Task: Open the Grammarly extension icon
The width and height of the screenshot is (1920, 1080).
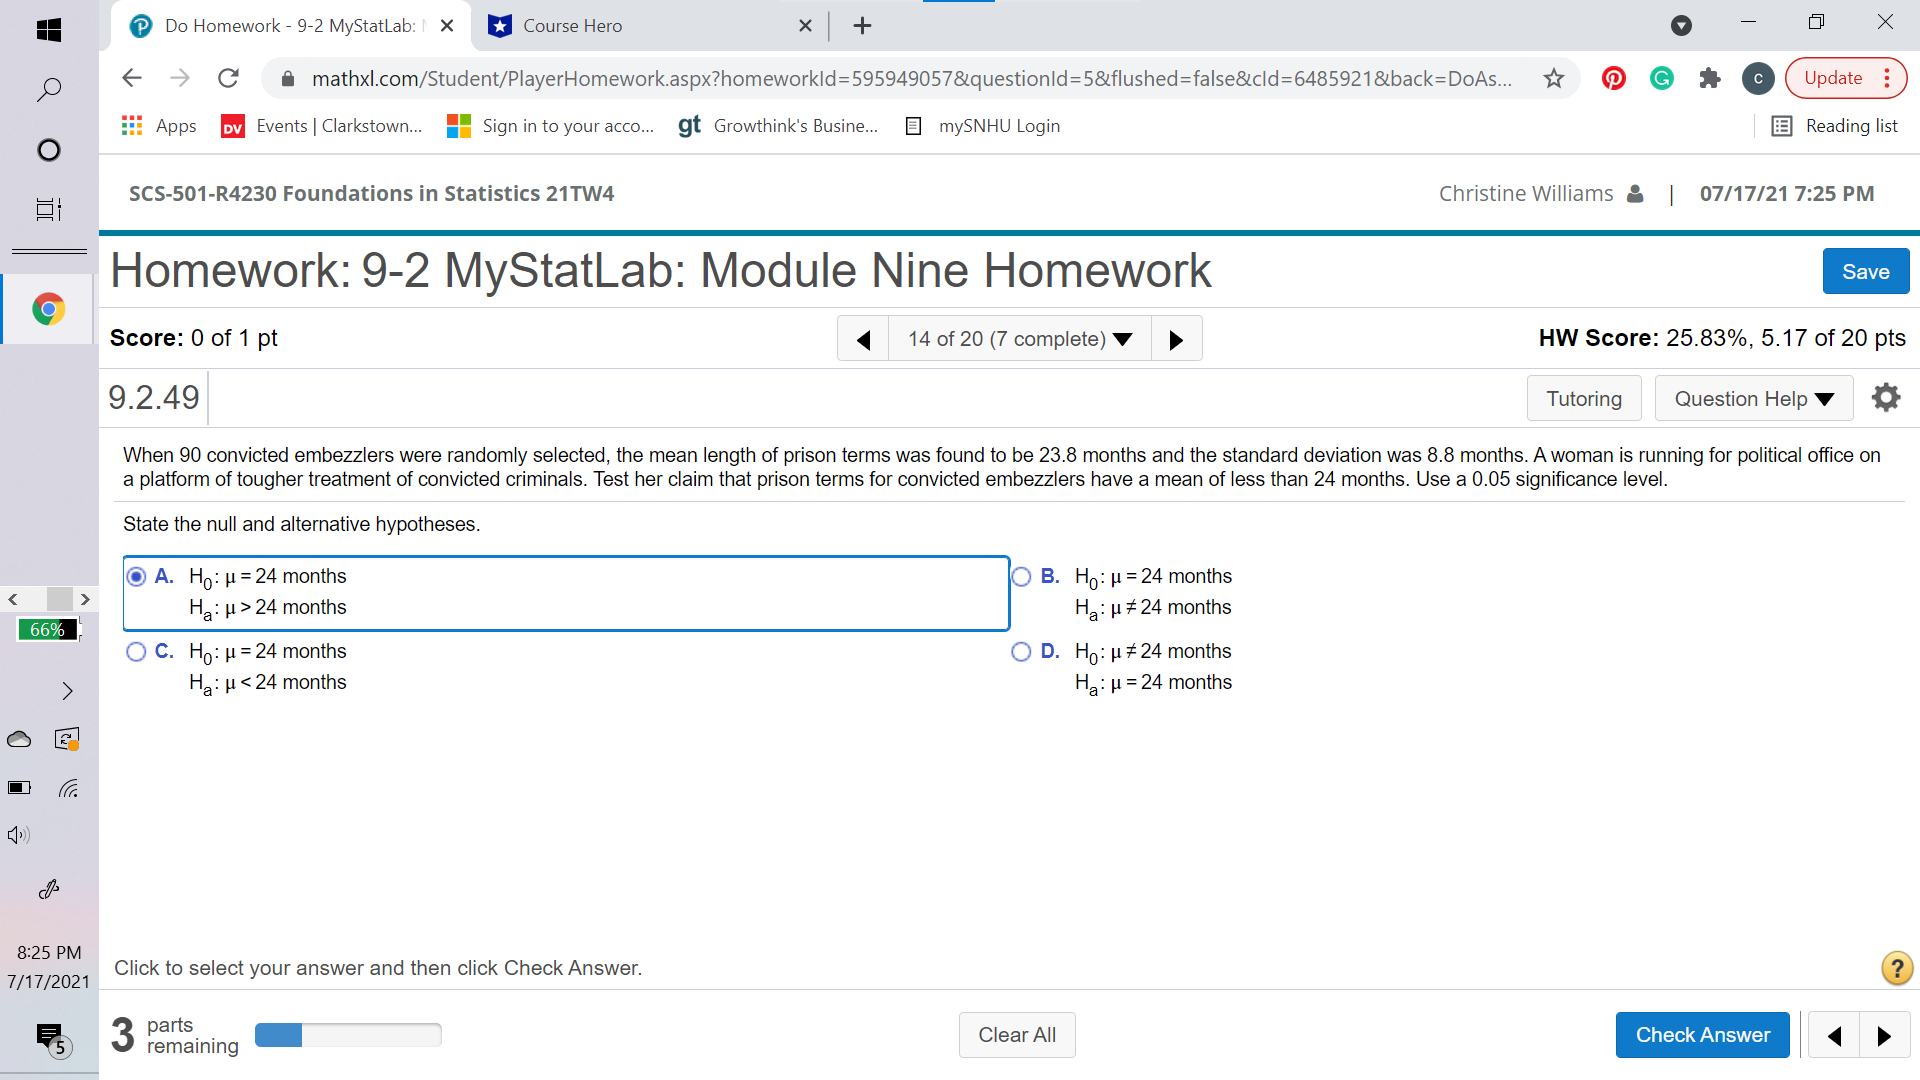Action: 1661,78
